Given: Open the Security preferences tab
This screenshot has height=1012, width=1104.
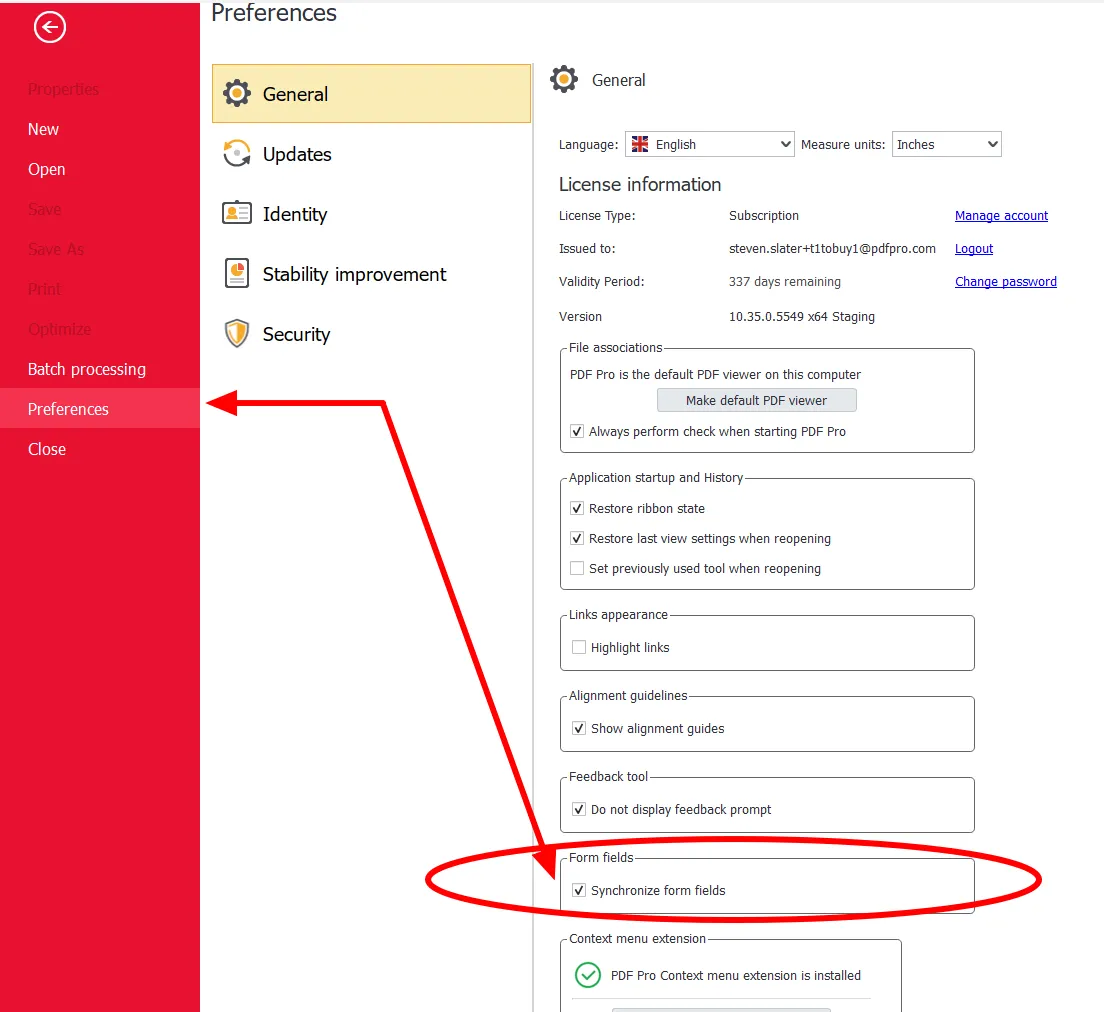Looking at the screenshot, I should [372, 334].
